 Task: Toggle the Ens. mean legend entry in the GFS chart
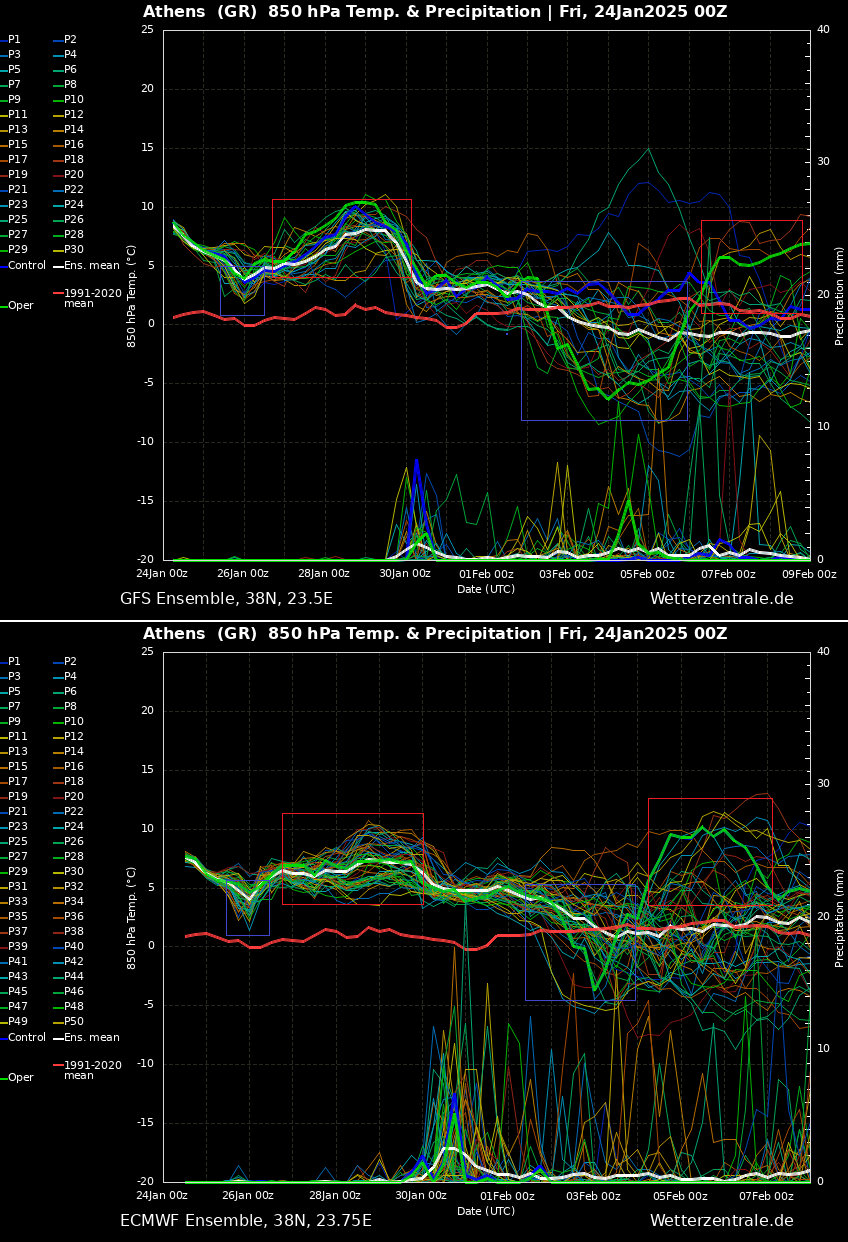tap(85, 266)
